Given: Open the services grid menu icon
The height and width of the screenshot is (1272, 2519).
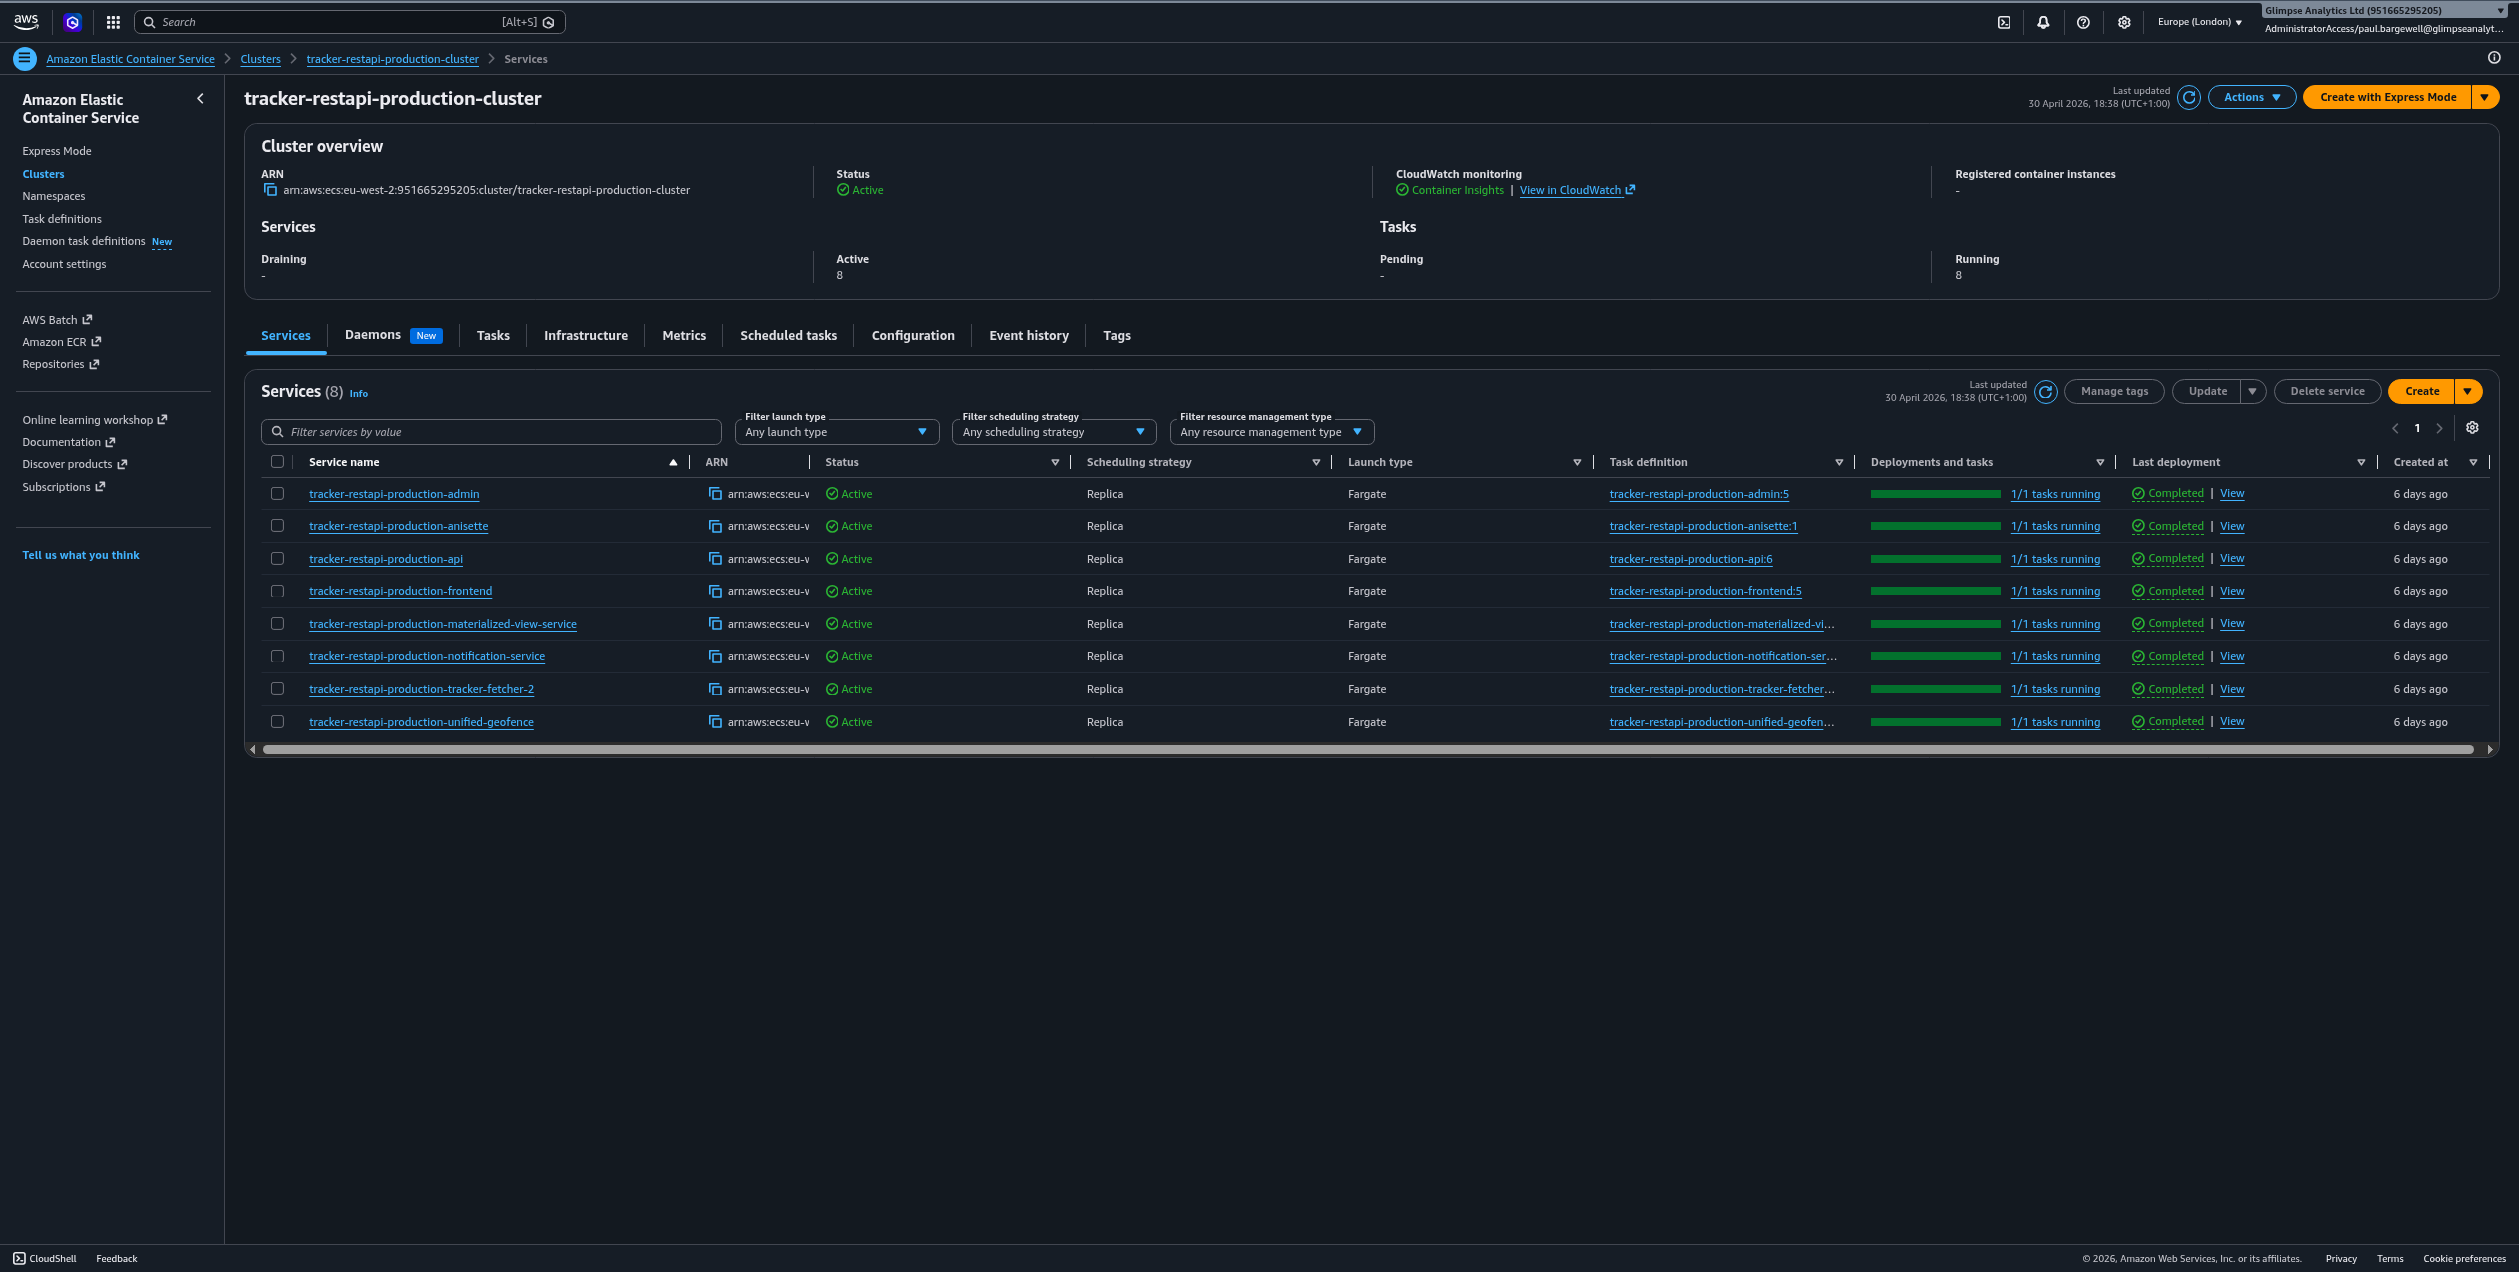Looking at the screenshot, I should pyautogui.click(x=113, y=22).
